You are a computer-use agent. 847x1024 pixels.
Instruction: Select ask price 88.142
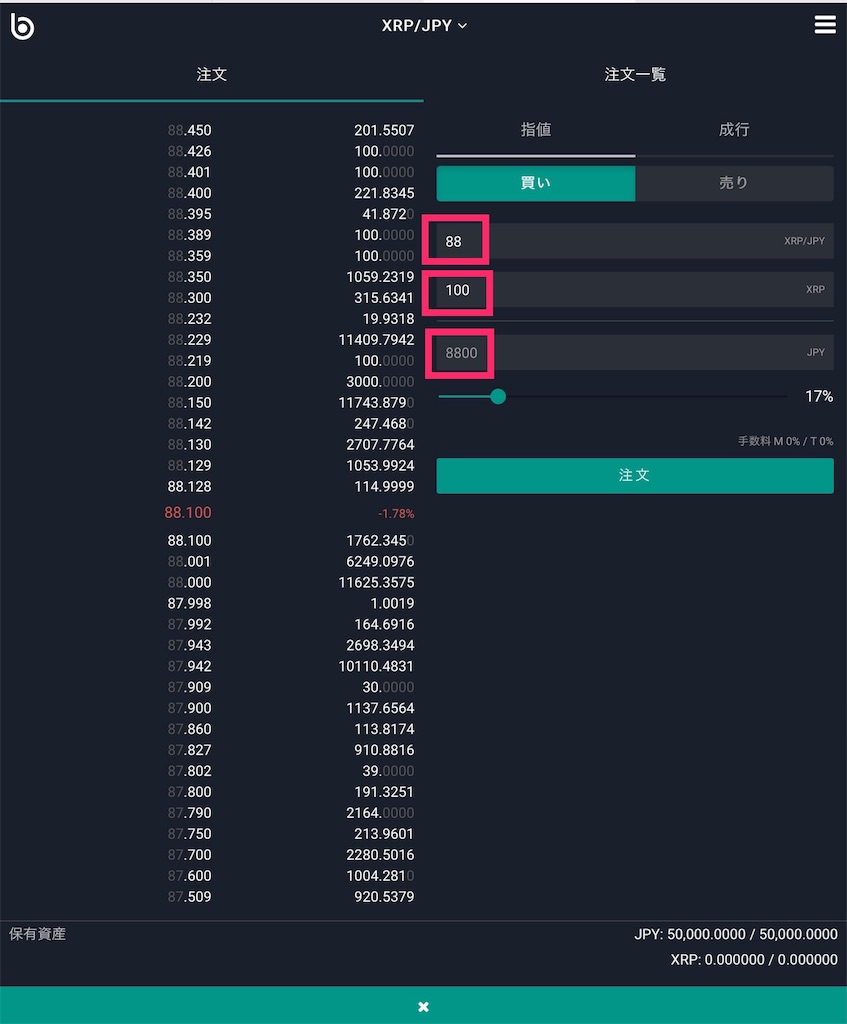[189, 424]
